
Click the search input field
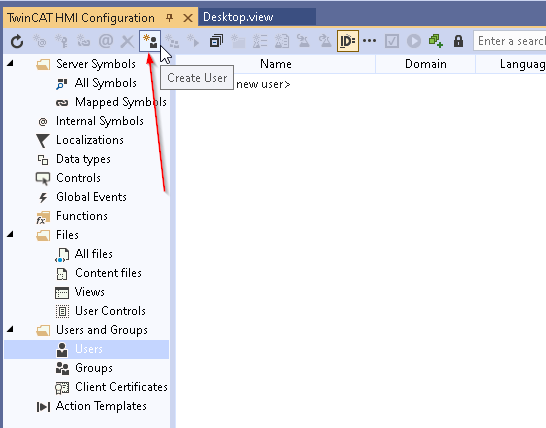pos(510,41)
